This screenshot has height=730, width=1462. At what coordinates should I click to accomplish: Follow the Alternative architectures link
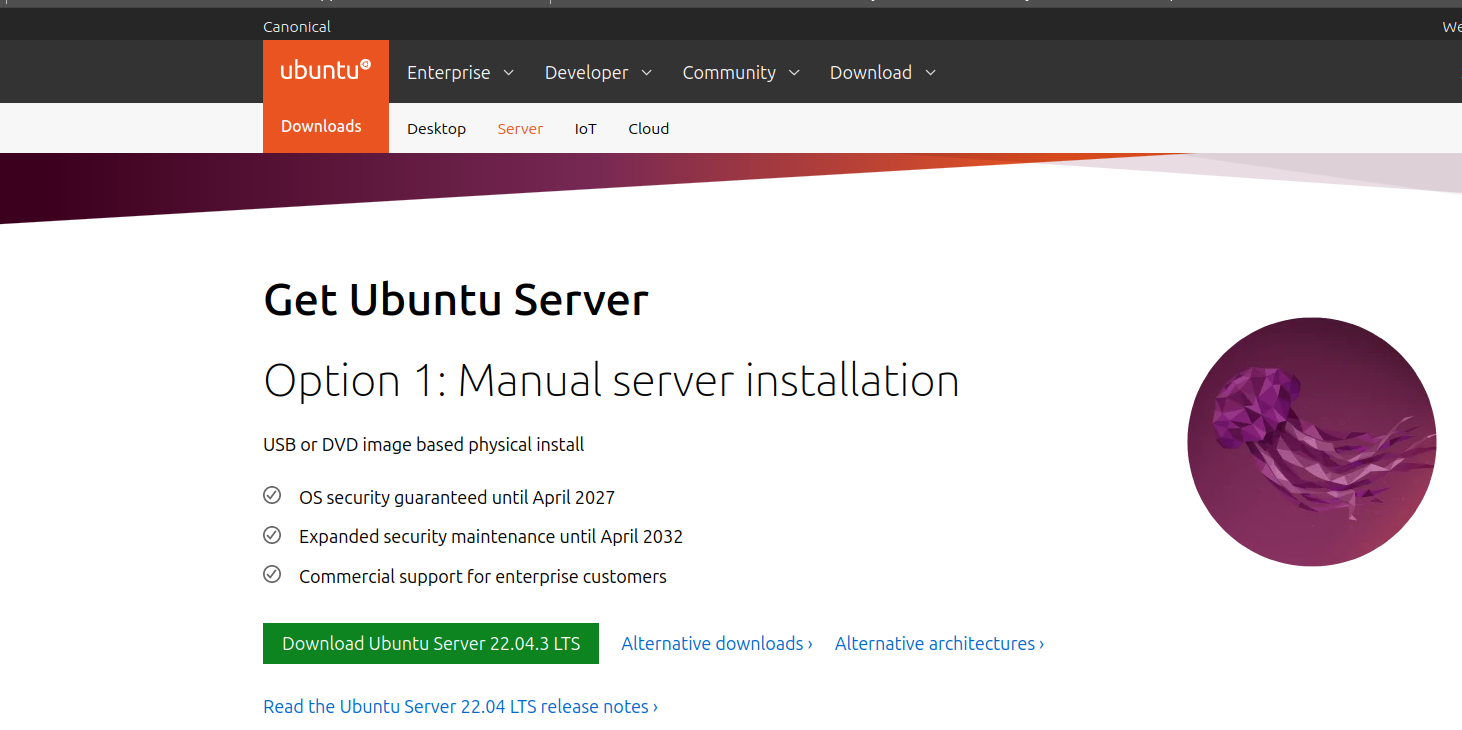click(939, 644)
